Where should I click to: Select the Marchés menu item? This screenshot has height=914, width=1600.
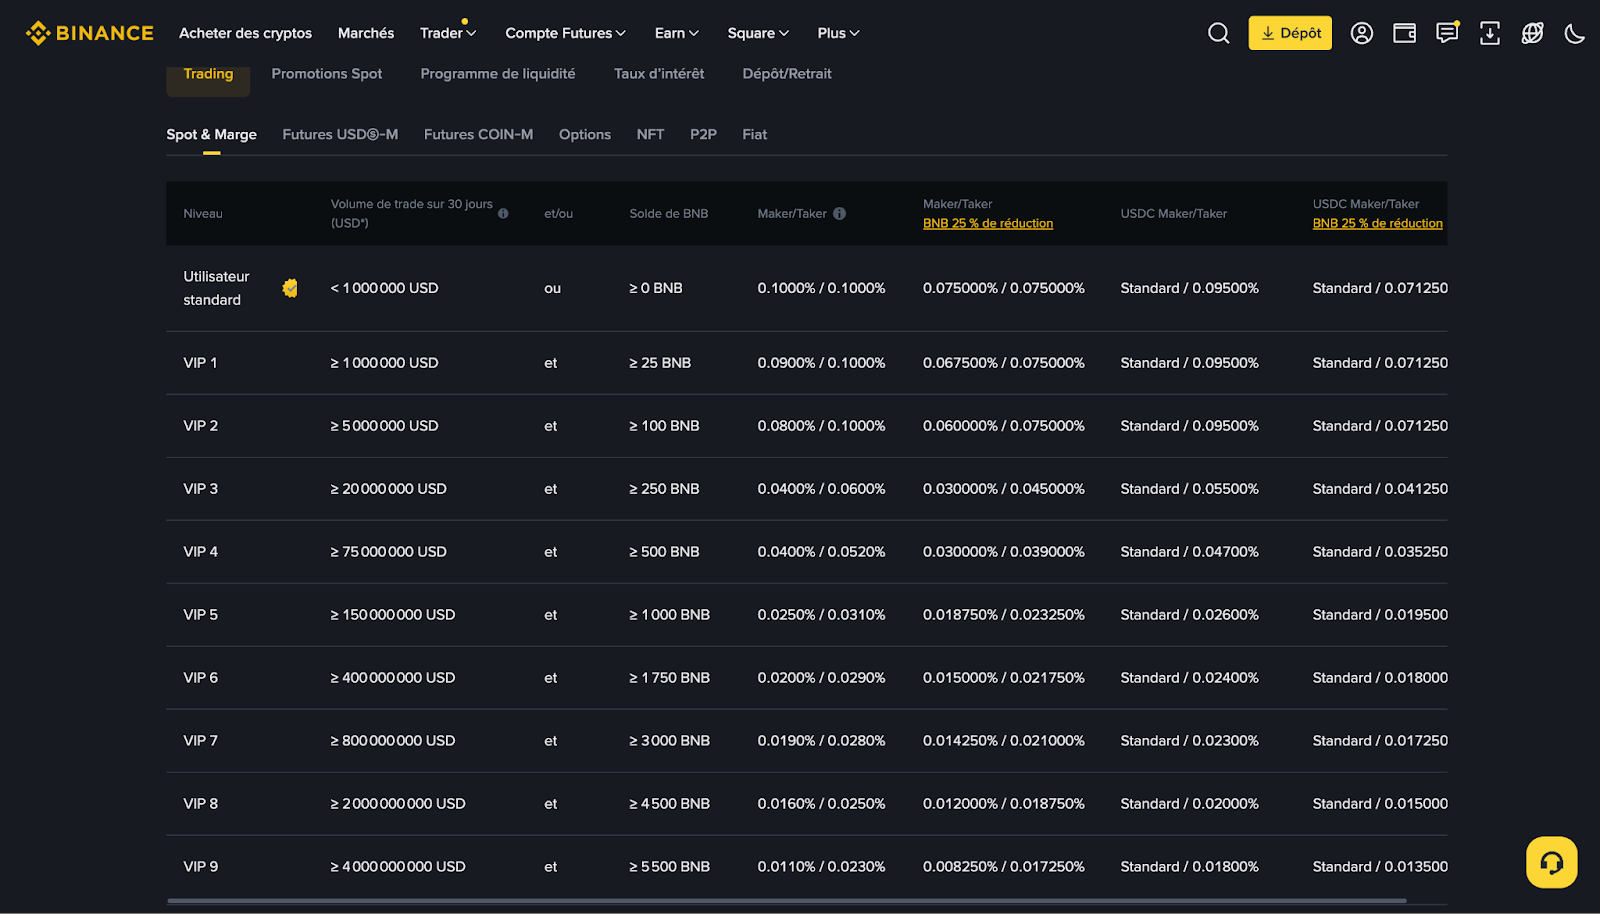(x=366, y=33)
